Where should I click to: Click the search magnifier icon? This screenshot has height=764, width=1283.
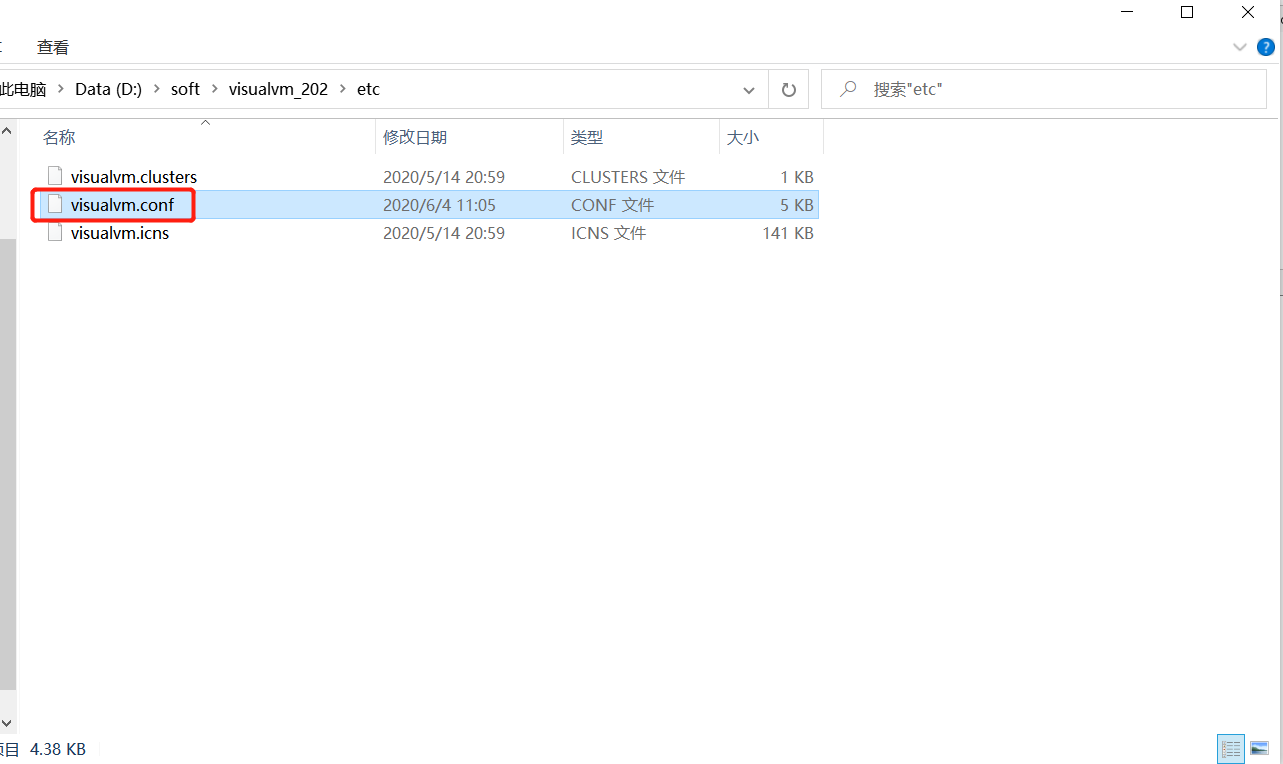tap(848, 89)
